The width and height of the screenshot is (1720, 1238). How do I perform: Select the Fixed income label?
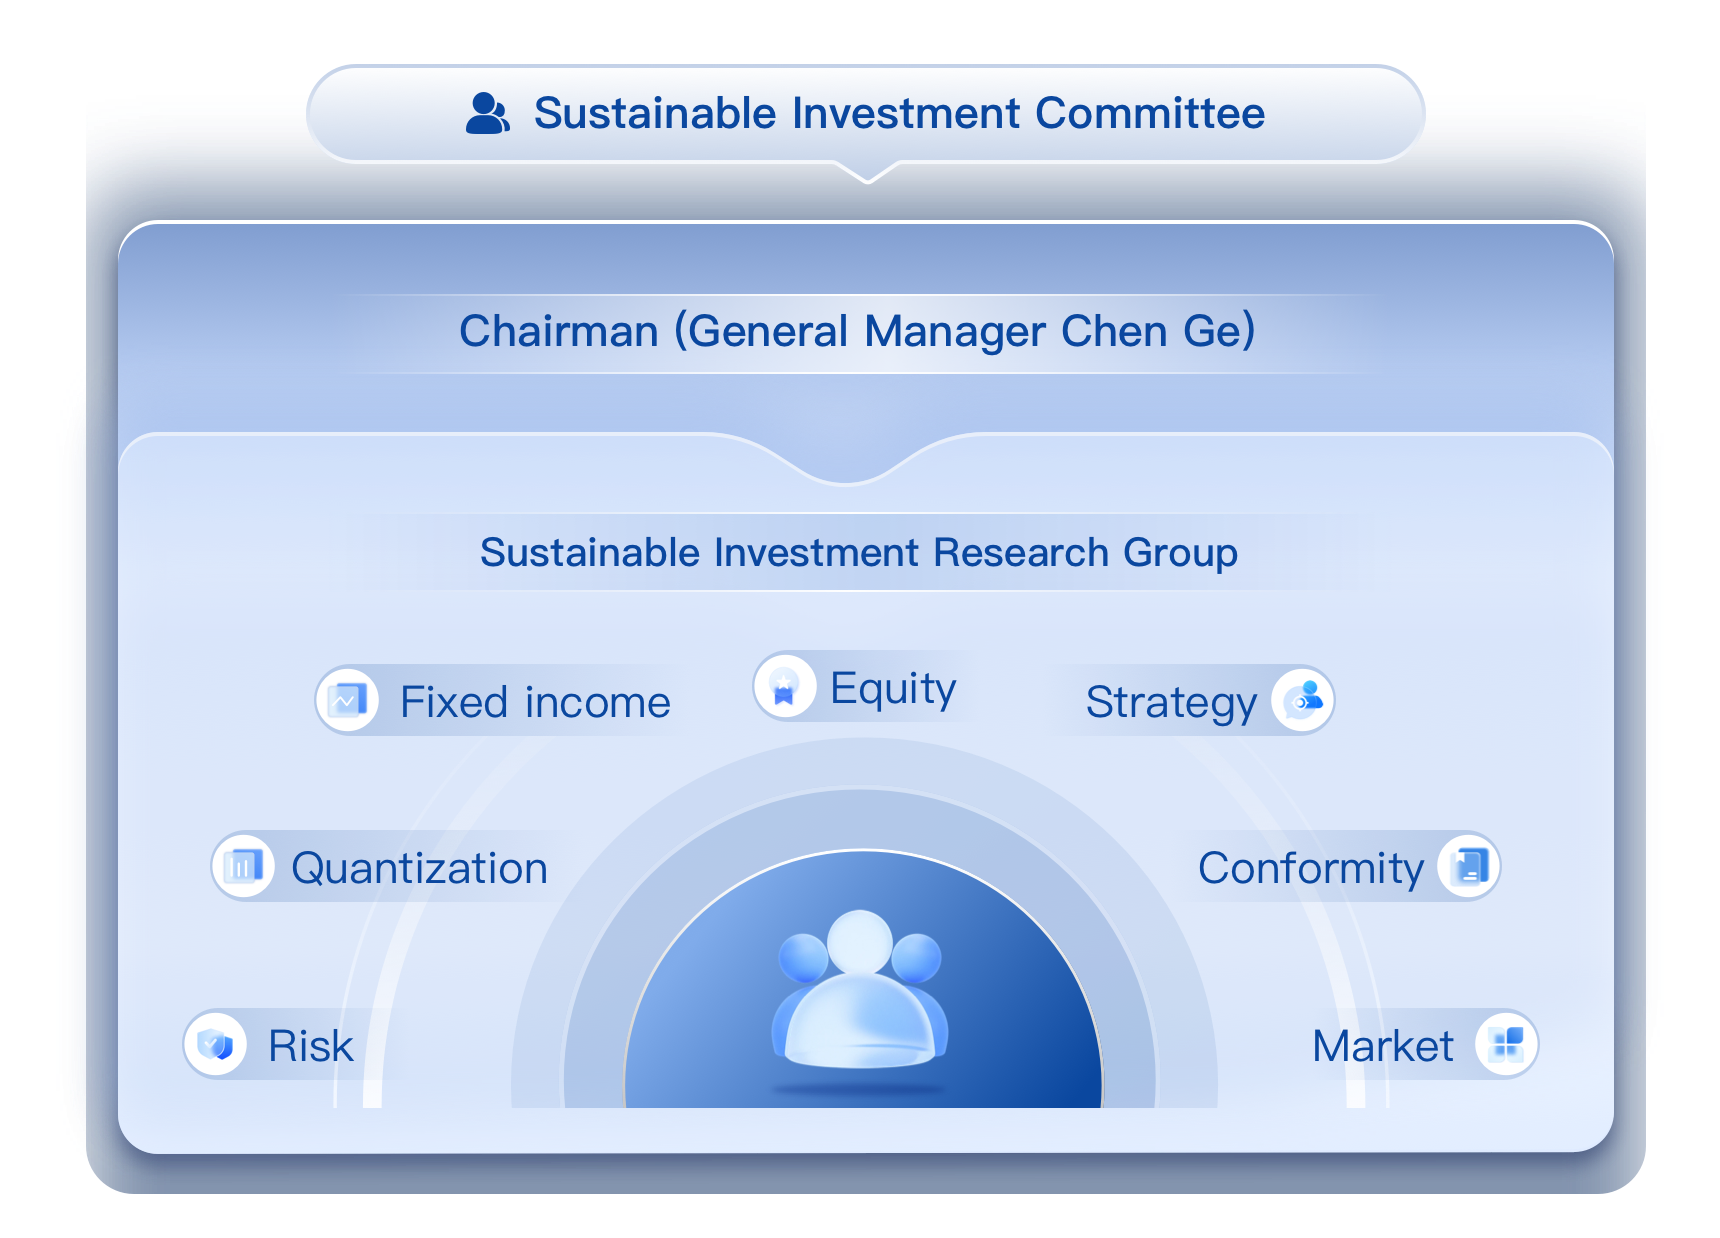535,702
